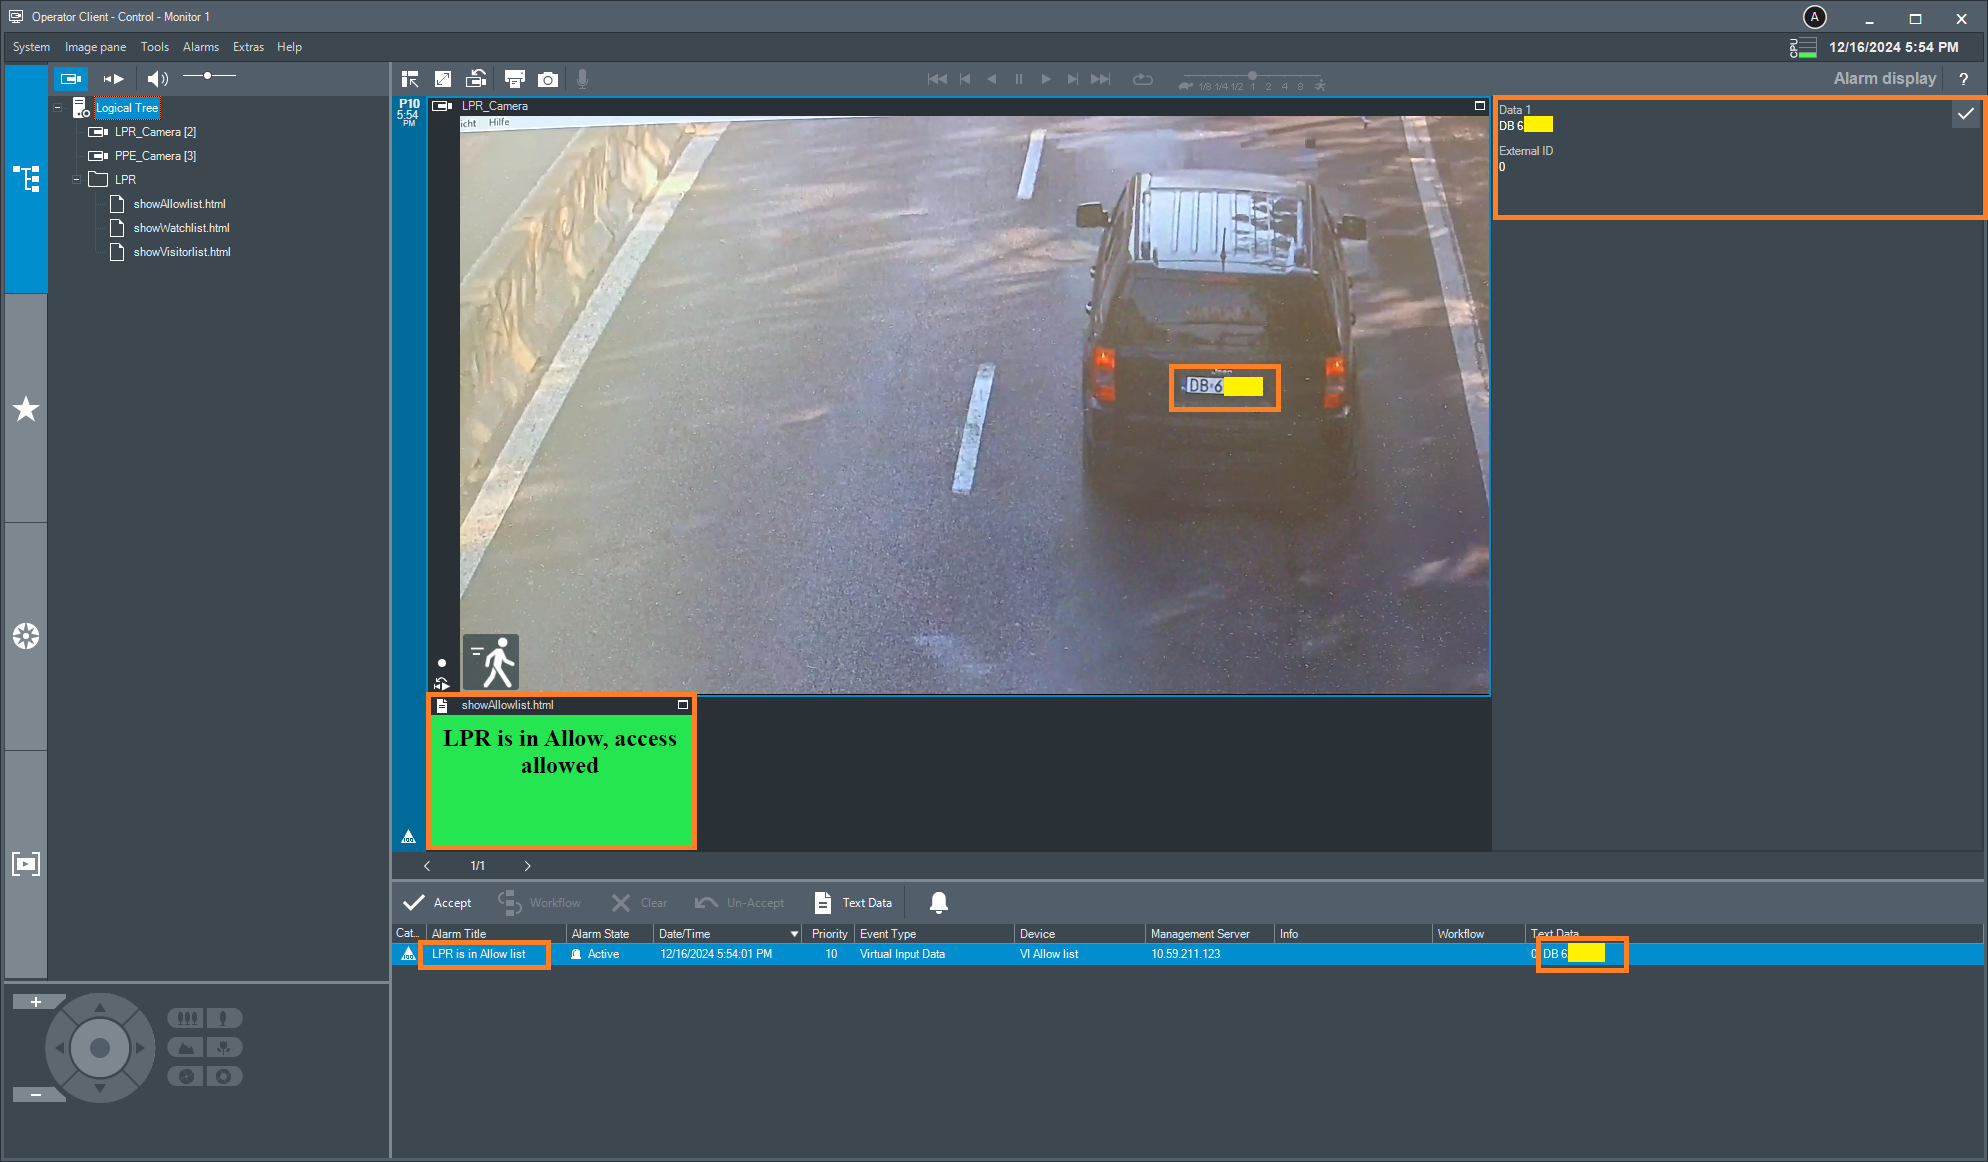
Task: Click the walking person motion icon
Action: click(490, 662)
